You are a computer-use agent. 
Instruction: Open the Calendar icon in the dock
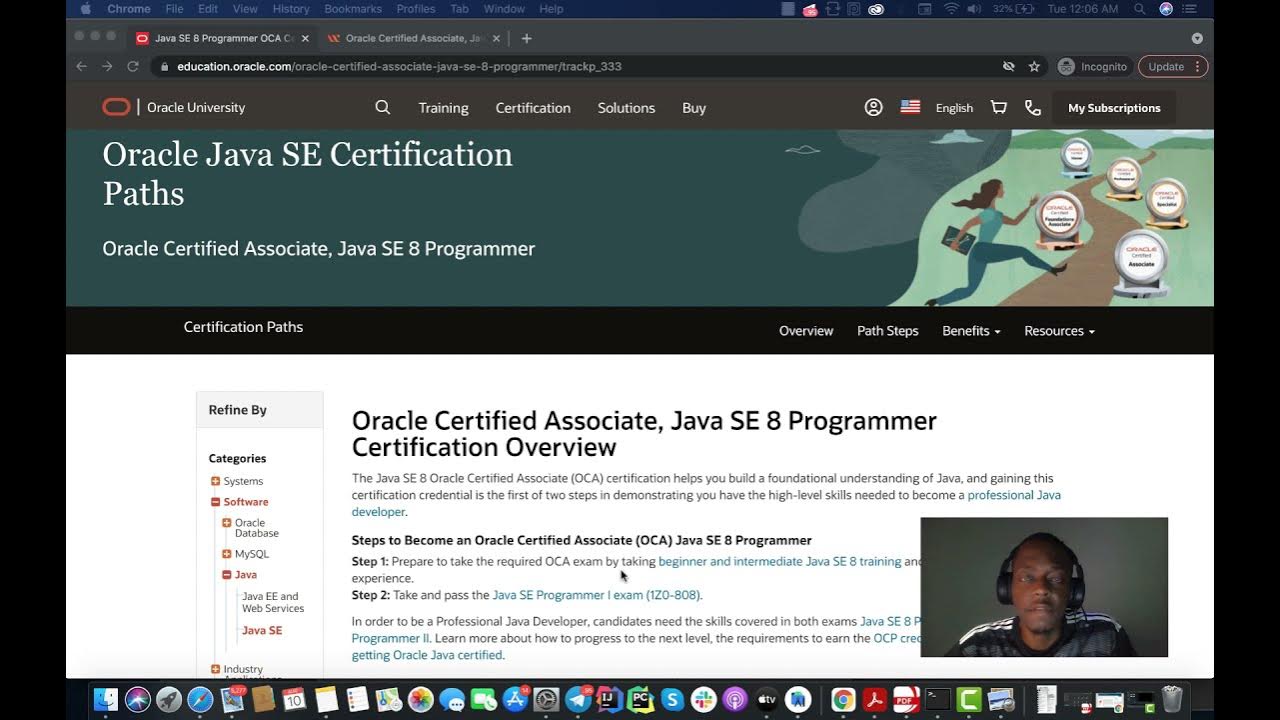click(294, 700)
